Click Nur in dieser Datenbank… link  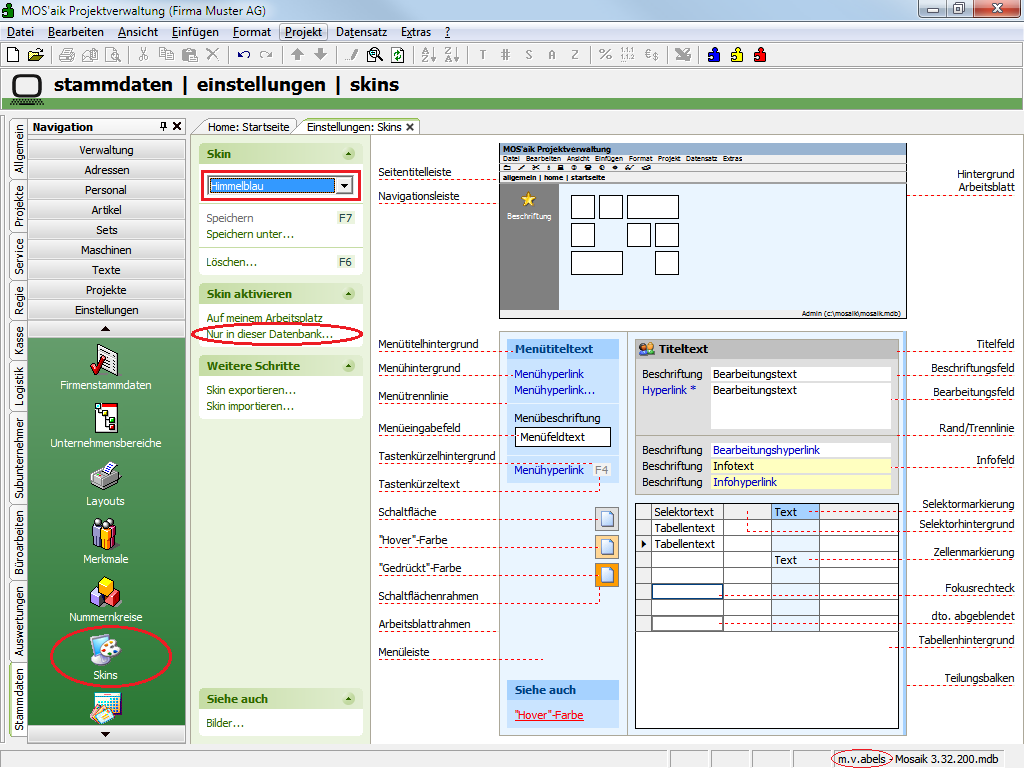[270, 334]
